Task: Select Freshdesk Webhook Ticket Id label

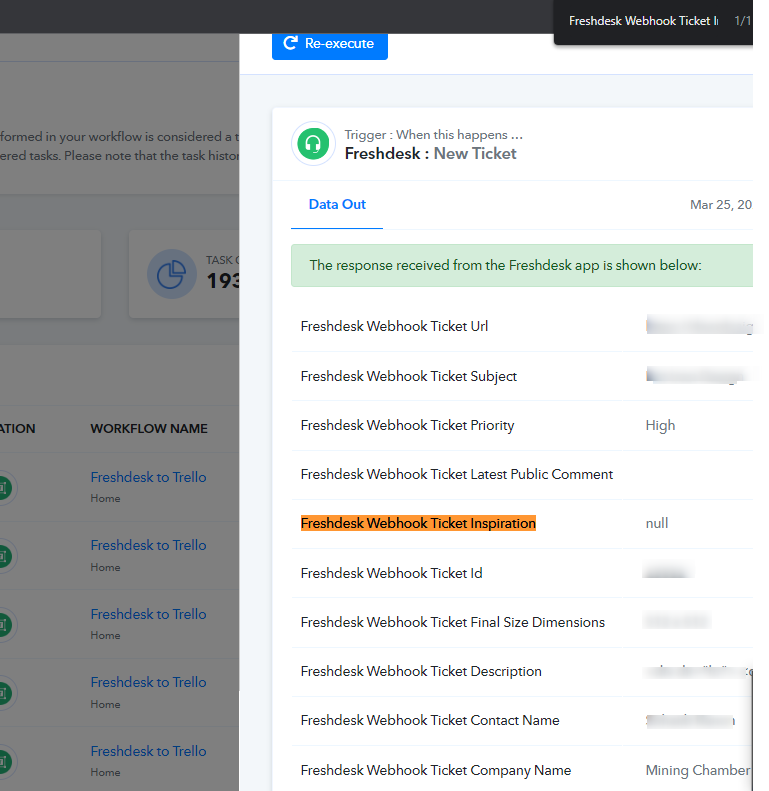Action: tap(392, 573)
